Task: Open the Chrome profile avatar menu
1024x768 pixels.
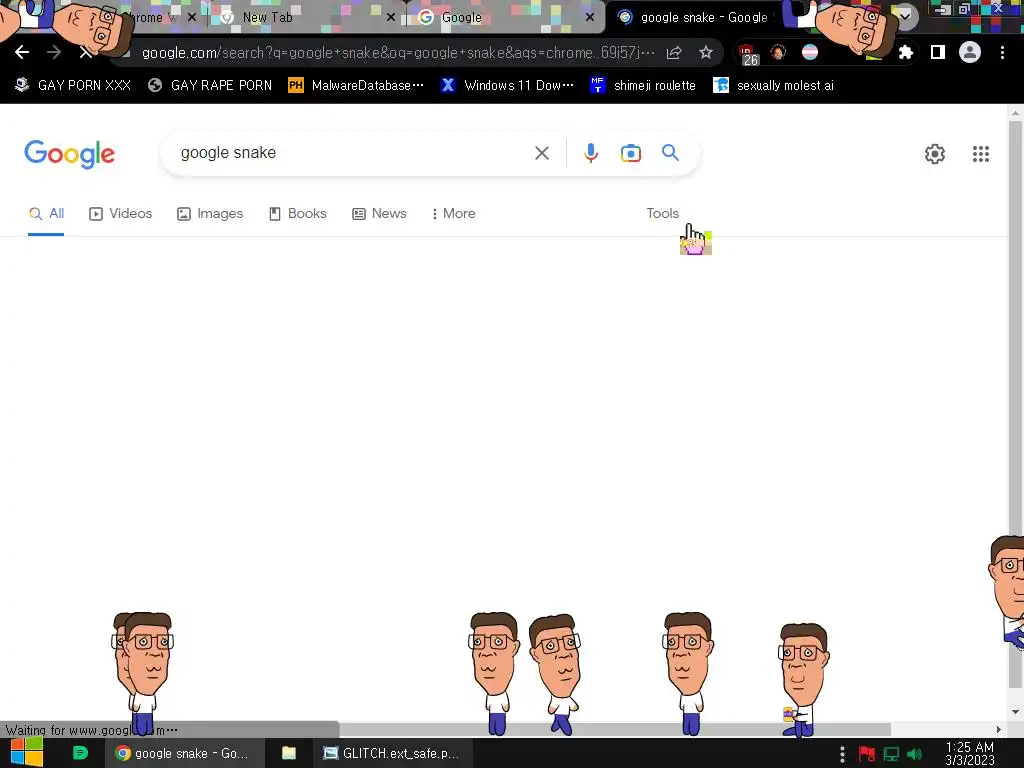Action: click(970, 52)
